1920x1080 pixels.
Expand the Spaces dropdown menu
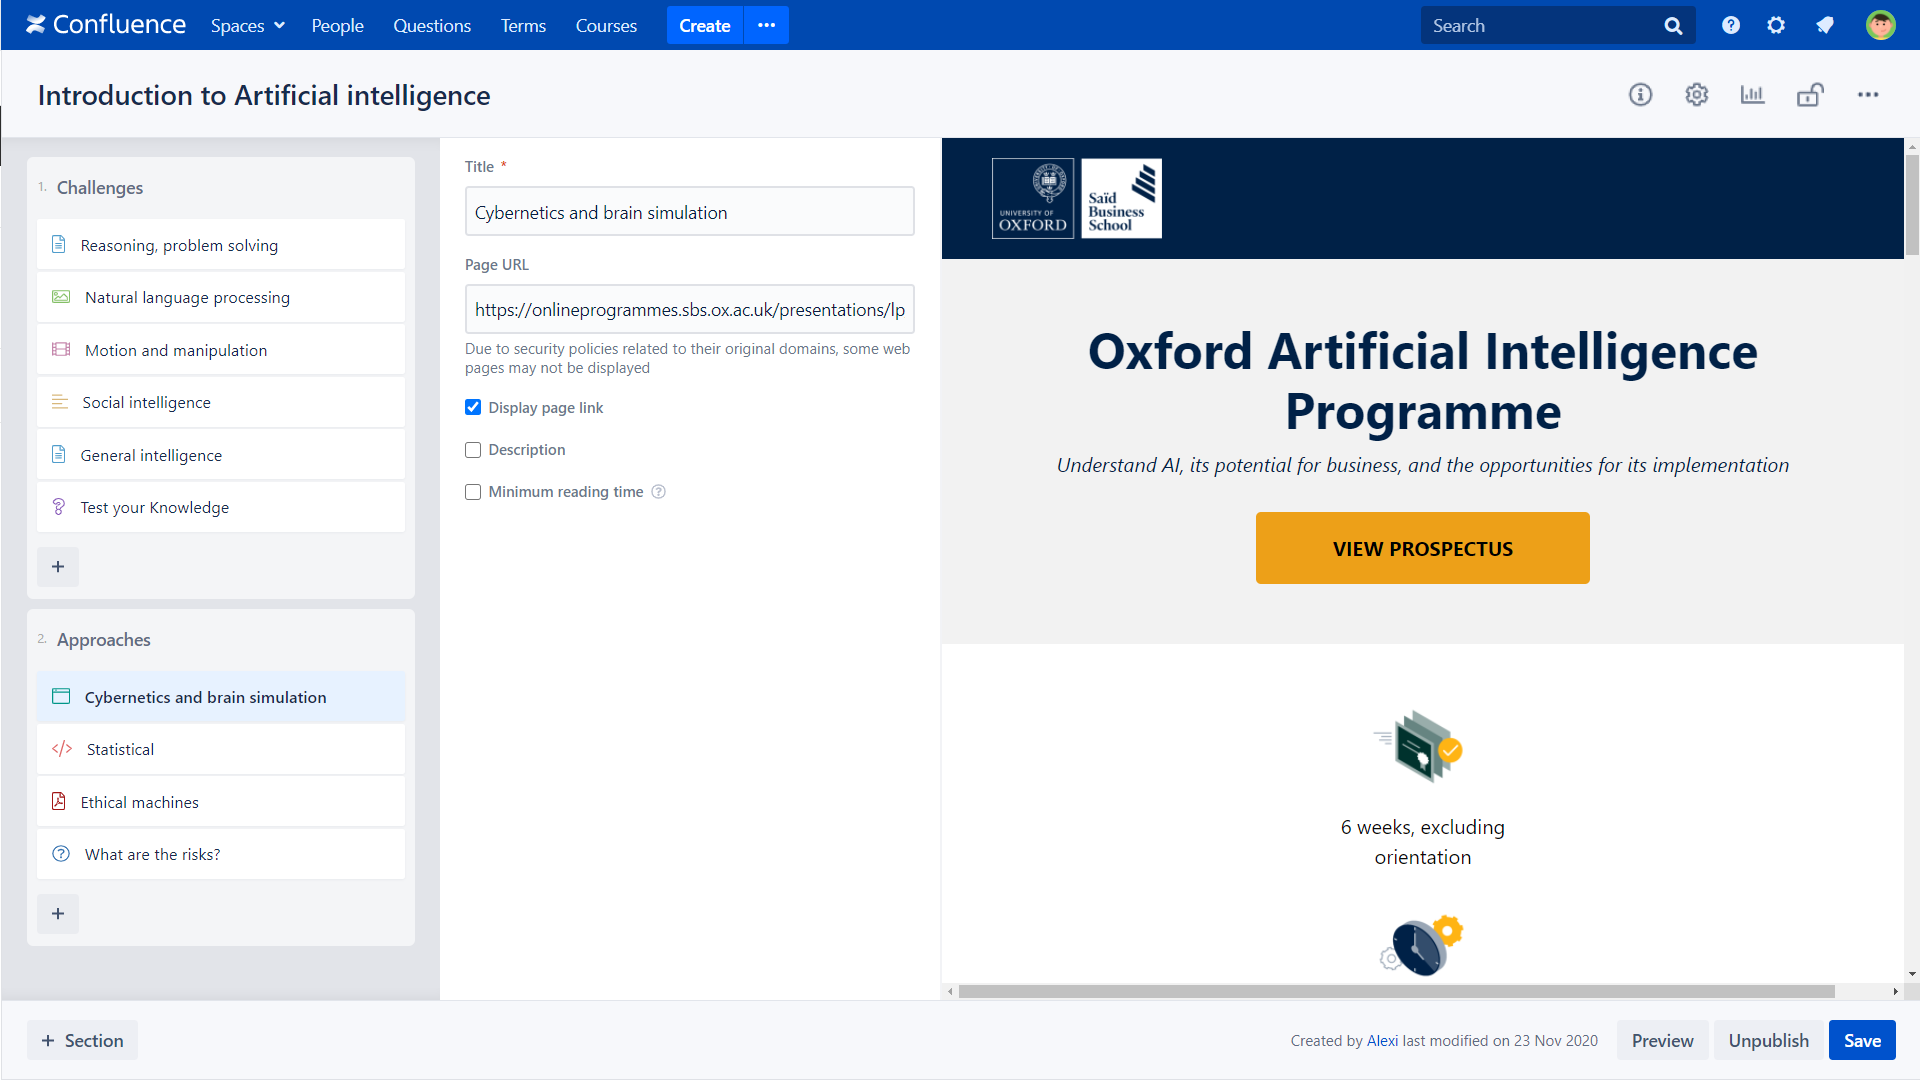point(248,26)
